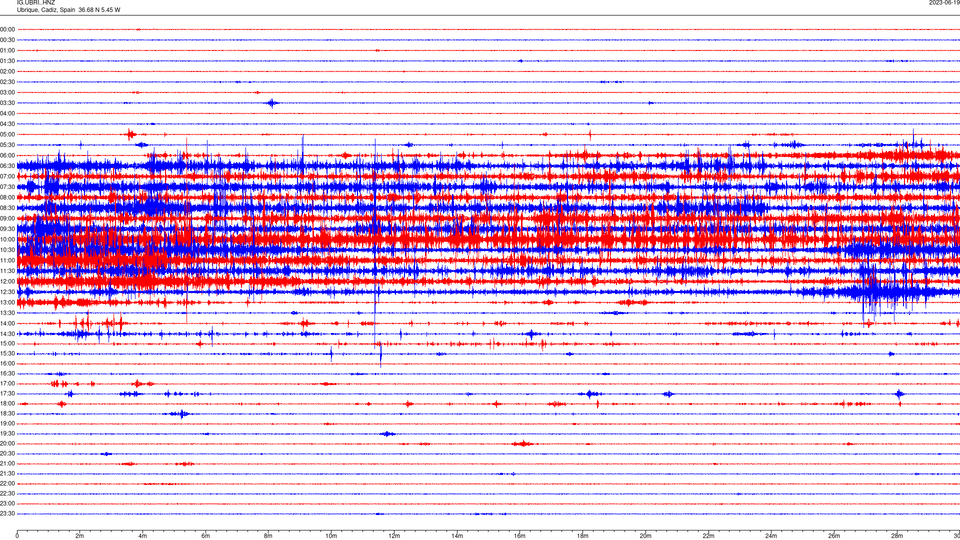Click the 28m tick label on axis
The height and width of the screenshot is (540, 960).
[x=897, y=536]
